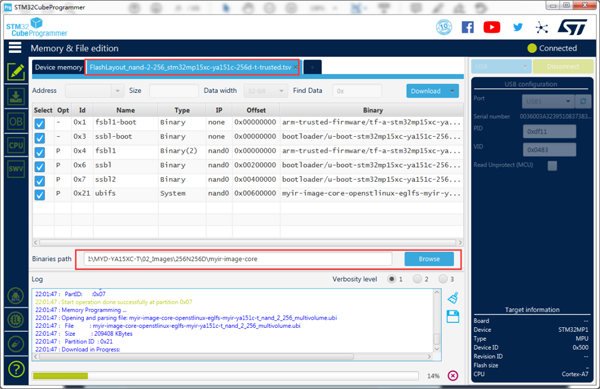Open the SWV viewer icon
The height and width of the screenshot is (389, 600).
tap(16, 169)
